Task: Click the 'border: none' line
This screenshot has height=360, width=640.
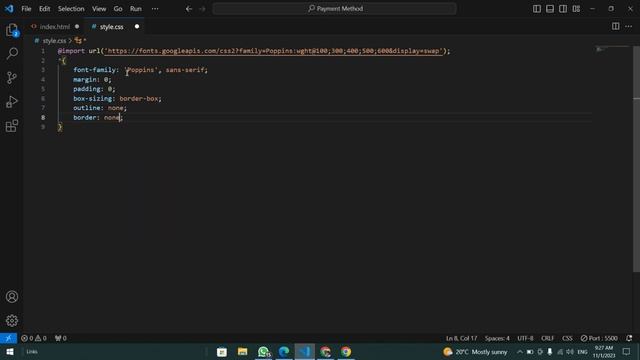Action: pos(98,118)
